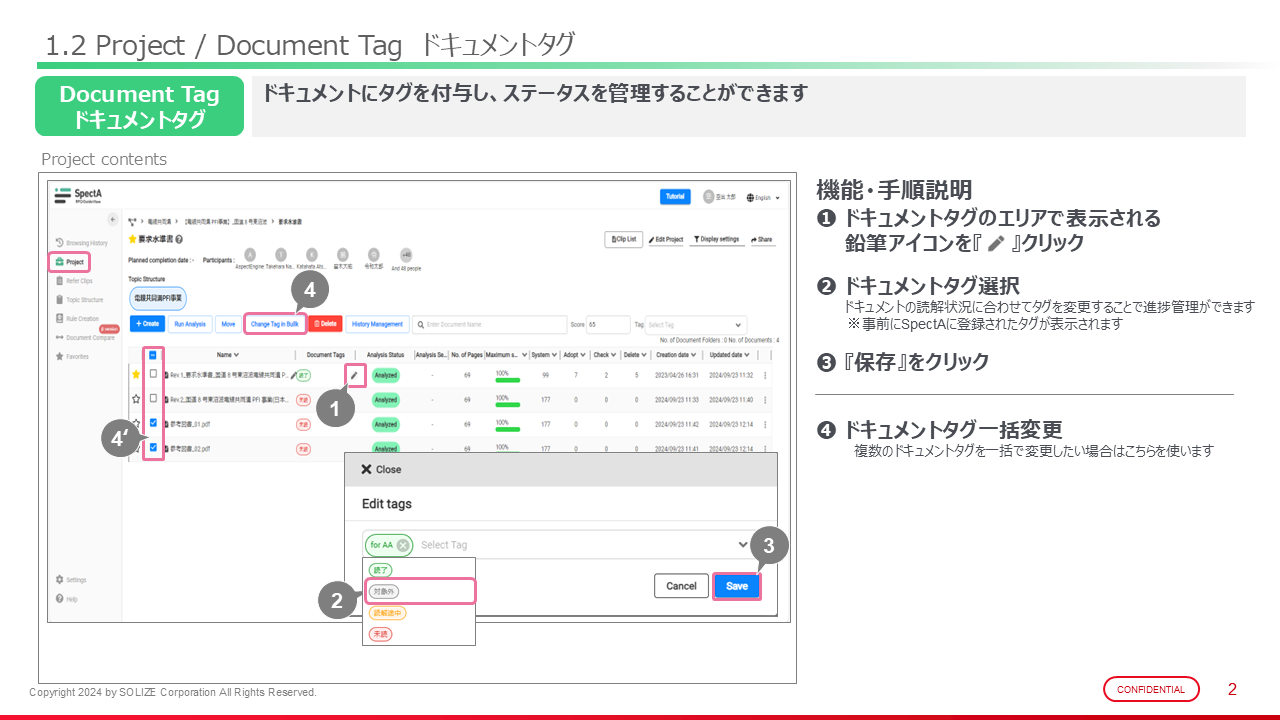Open the Tag filter dropdown above the table
The height and width of the screenshot is (720, 1280).
(x=695, y=325)
